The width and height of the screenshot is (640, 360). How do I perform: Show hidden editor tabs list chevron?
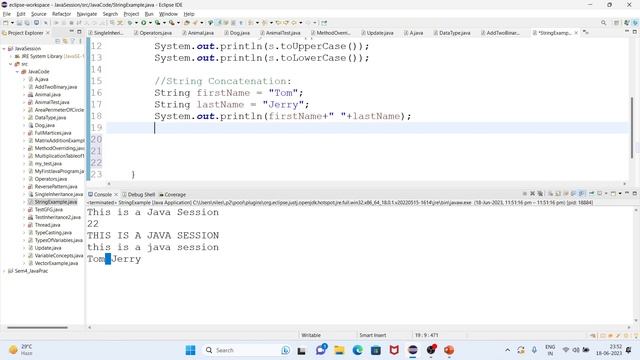coord(586,32)
